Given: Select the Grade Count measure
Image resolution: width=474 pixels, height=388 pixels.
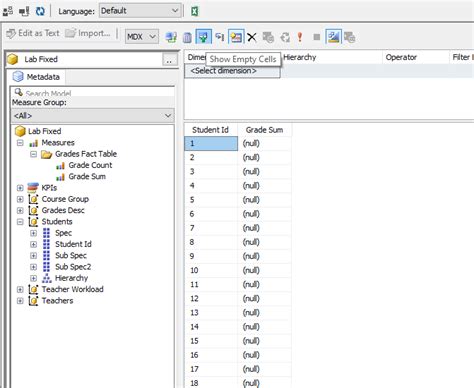Looking at the screenshot, I should click(x=90, y=165).
